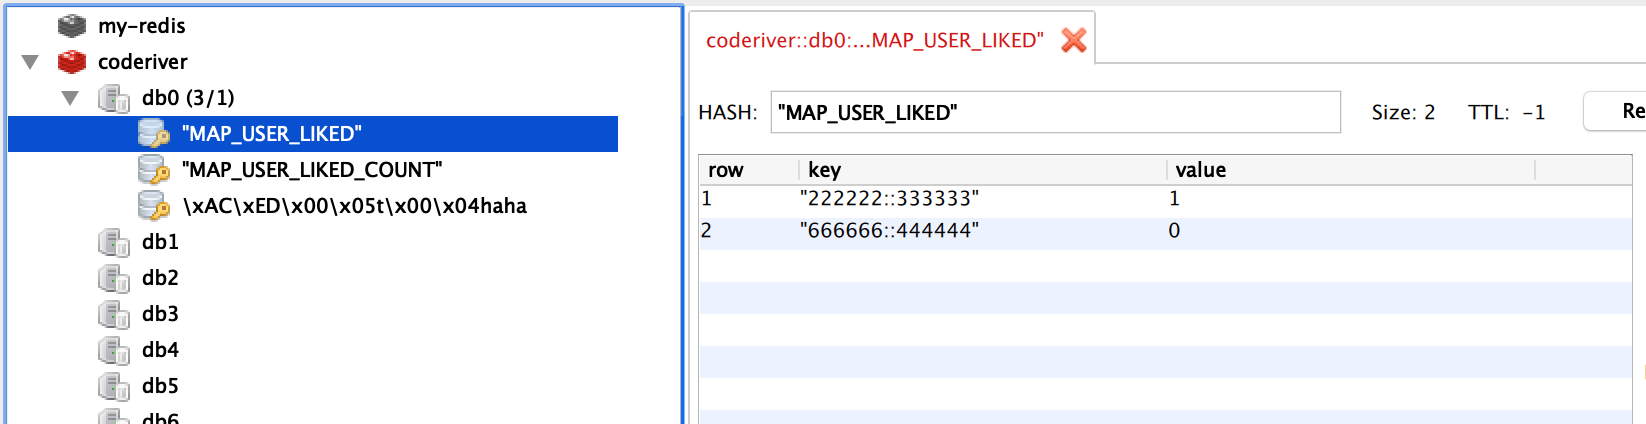The image size is (1646, 424).
Task: Click the MAP_USER_LIKED_COUNT key icon
Action: click(154, 170)
